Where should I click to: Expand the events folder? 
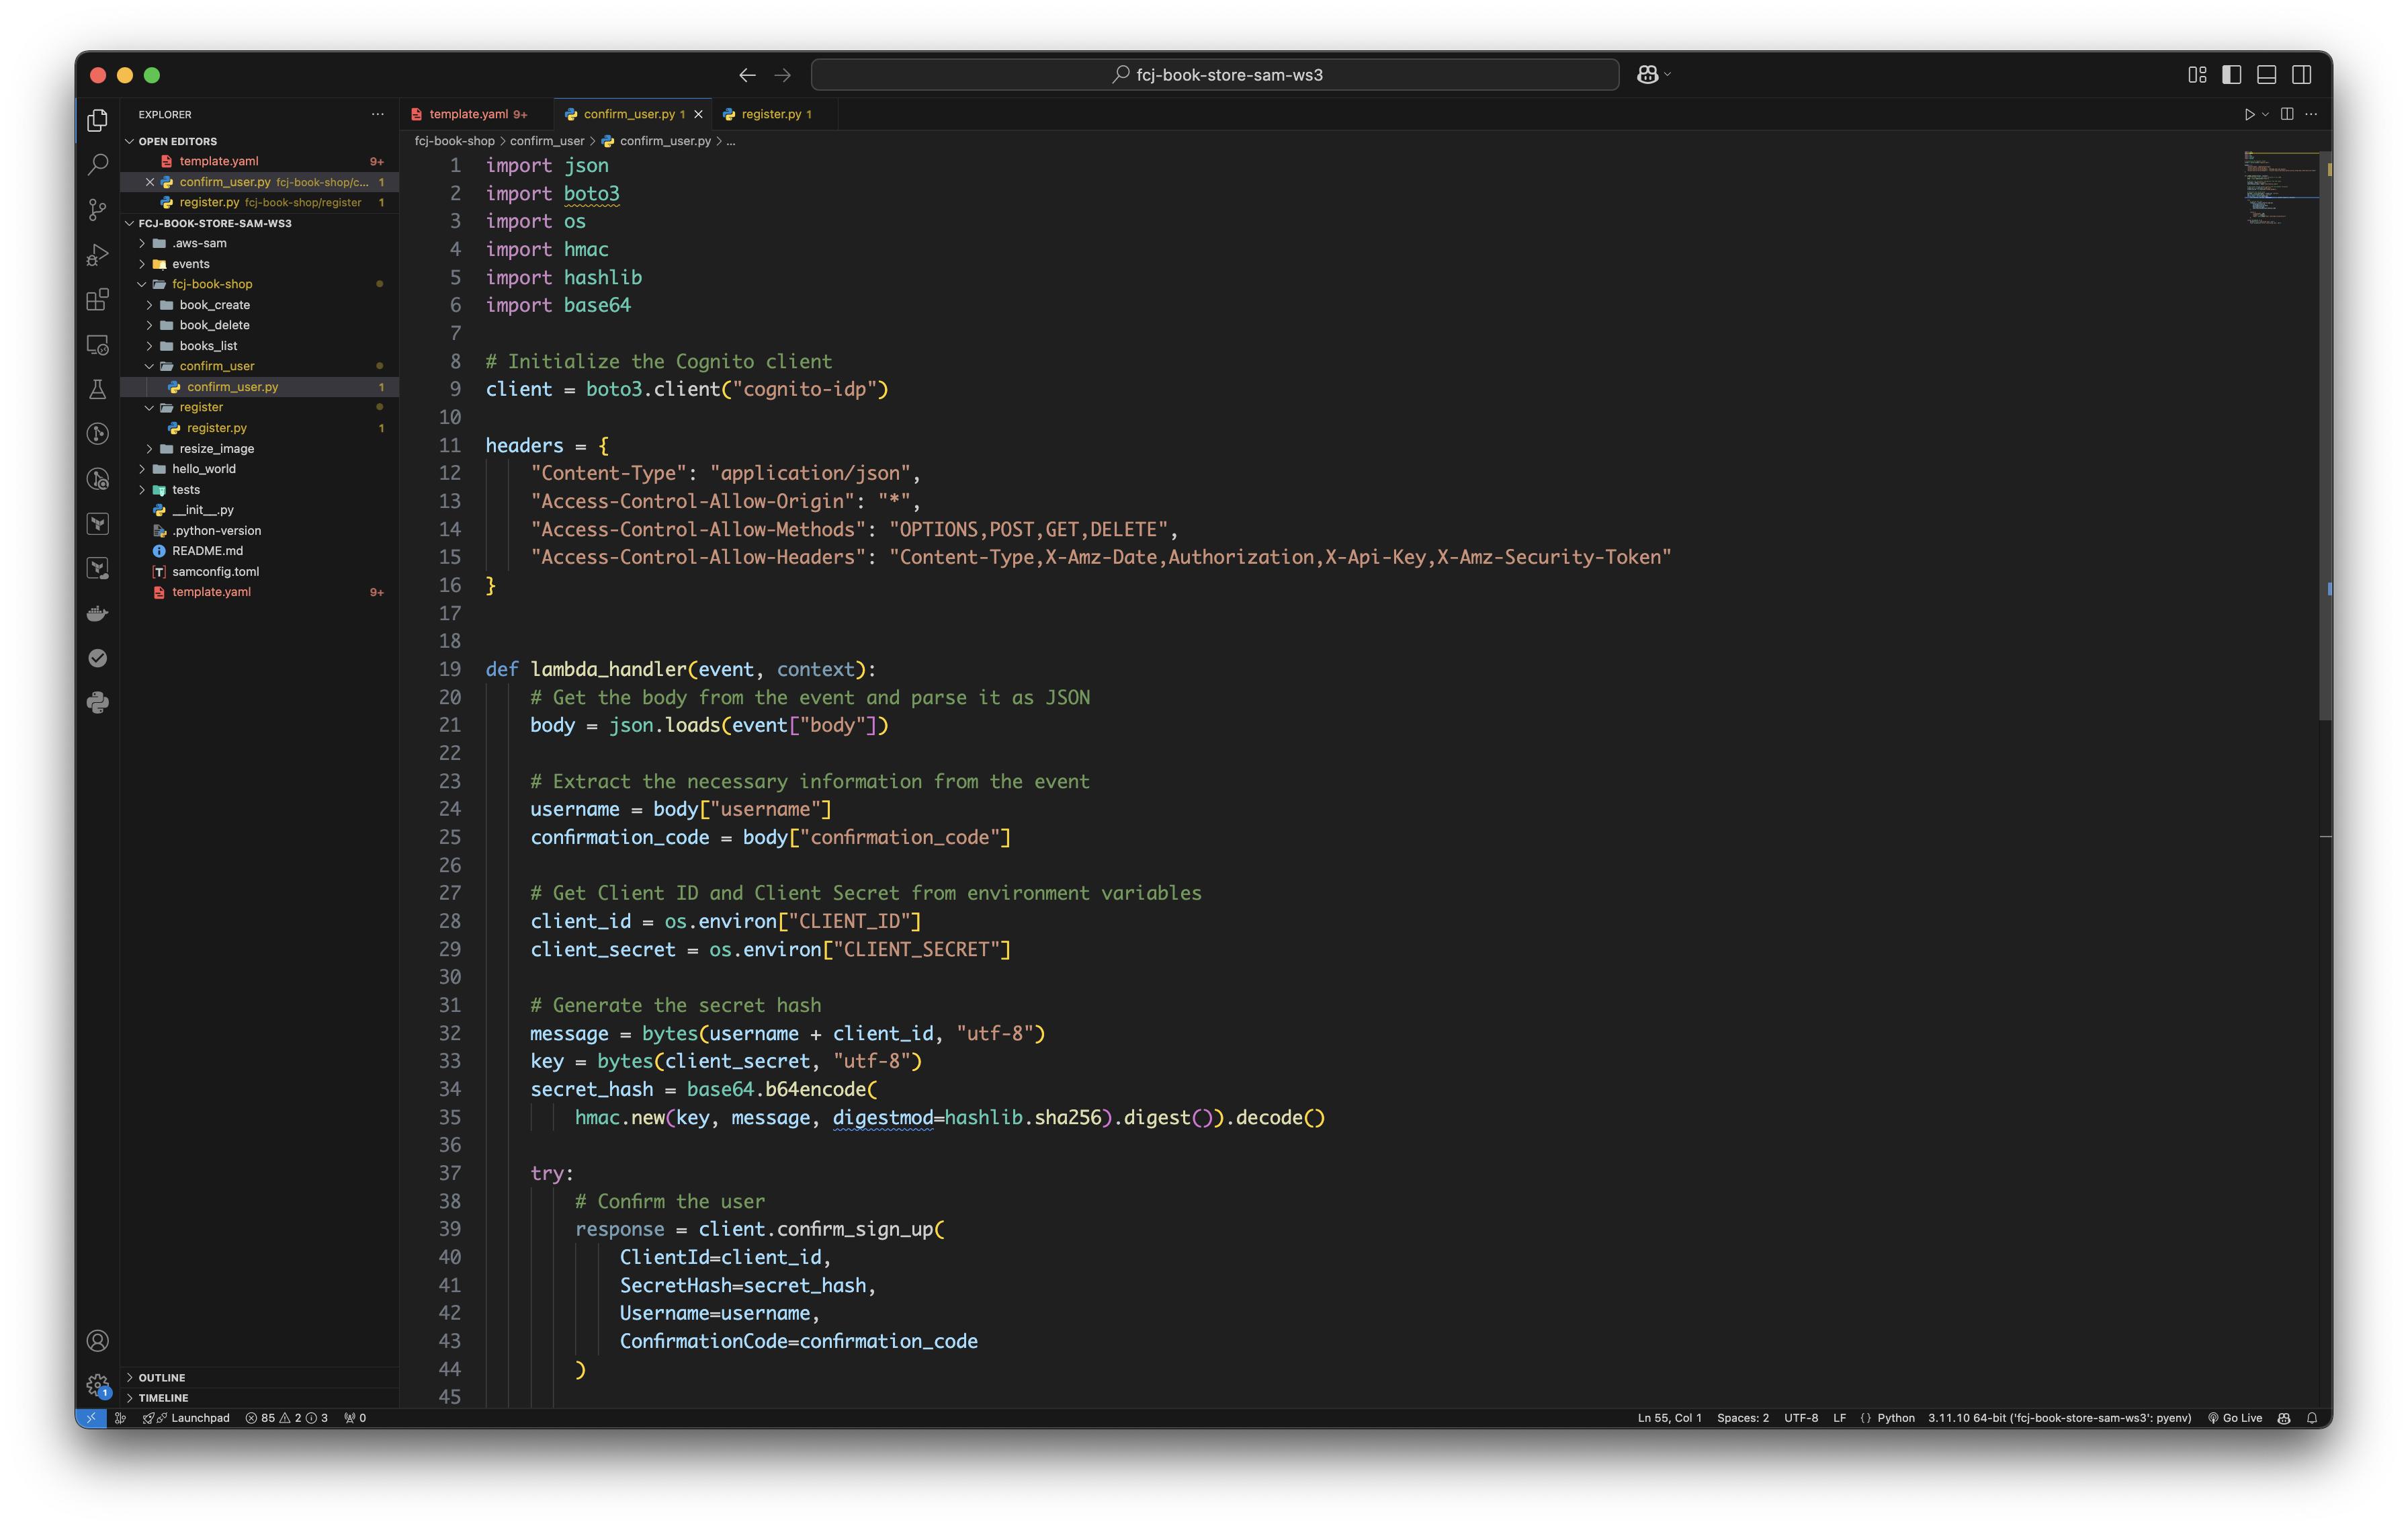point(142,264)
